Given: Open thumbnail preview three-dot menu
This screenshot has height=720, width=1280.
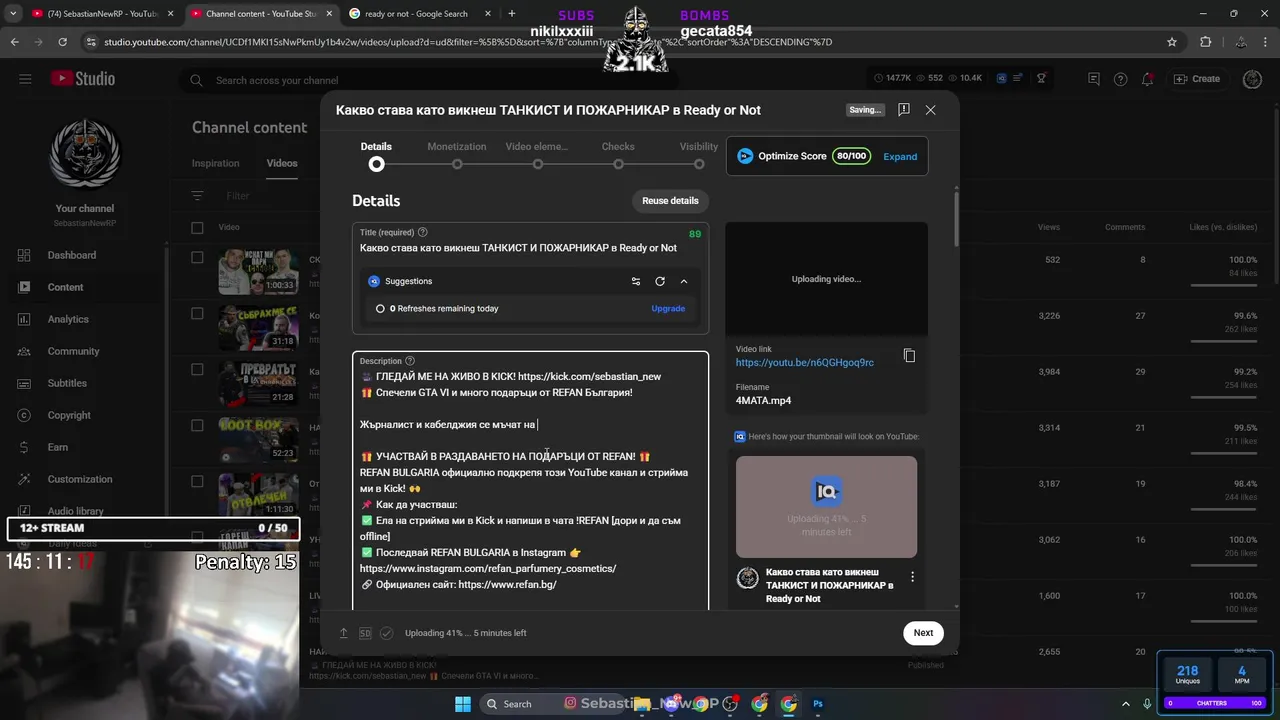Looking at the screenshot, I should (x=912, y=577).
